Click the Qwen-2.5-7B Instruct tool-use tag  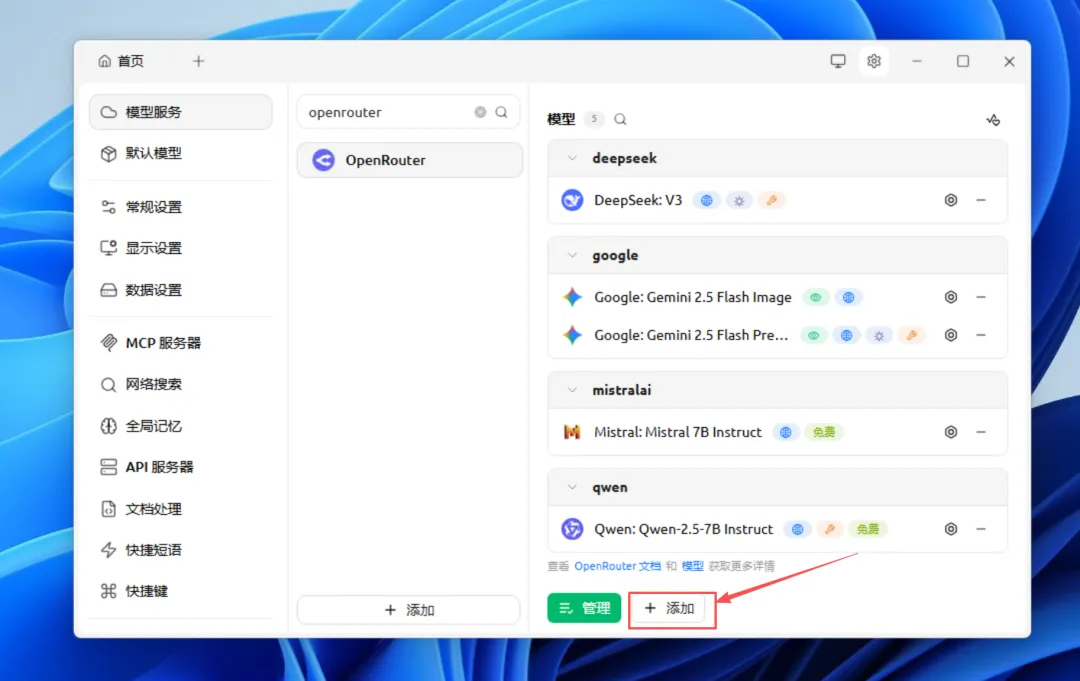point(830,529)
